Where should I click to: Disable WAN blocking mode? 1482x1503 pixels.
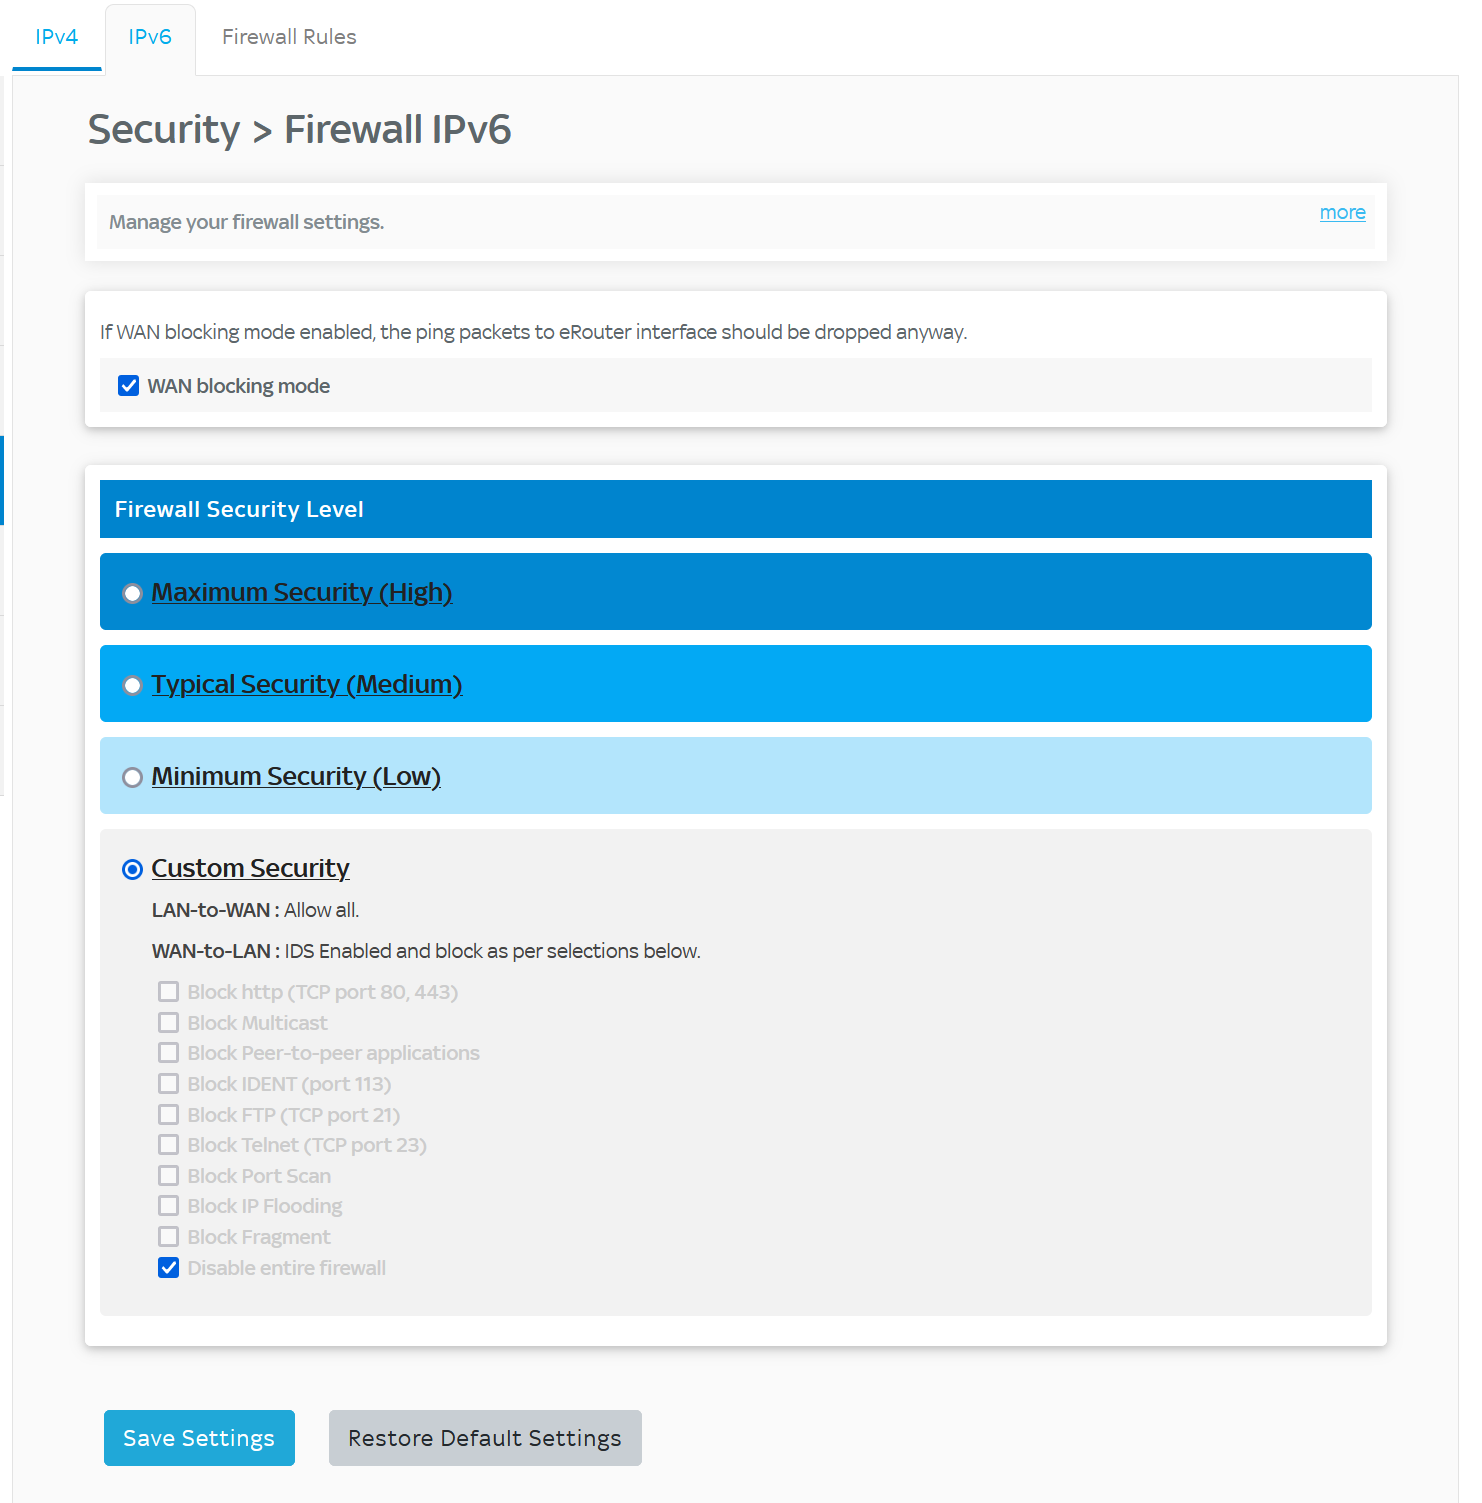[x=128, y=385]
